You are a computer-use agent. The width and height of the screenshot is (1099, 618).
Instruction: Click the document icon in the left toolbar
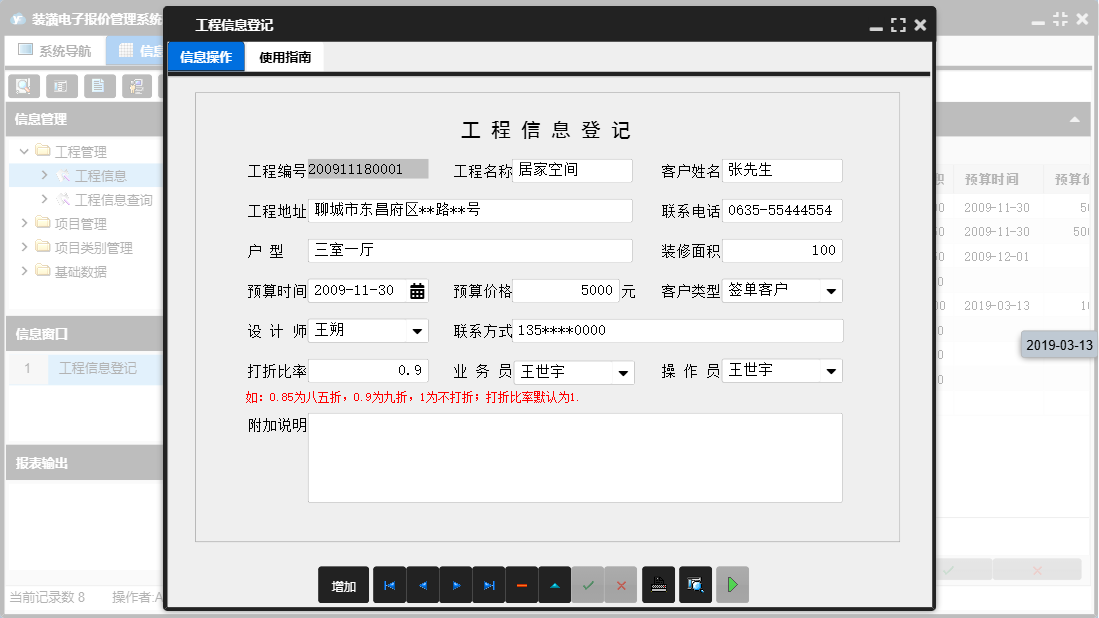coord(100,86)
